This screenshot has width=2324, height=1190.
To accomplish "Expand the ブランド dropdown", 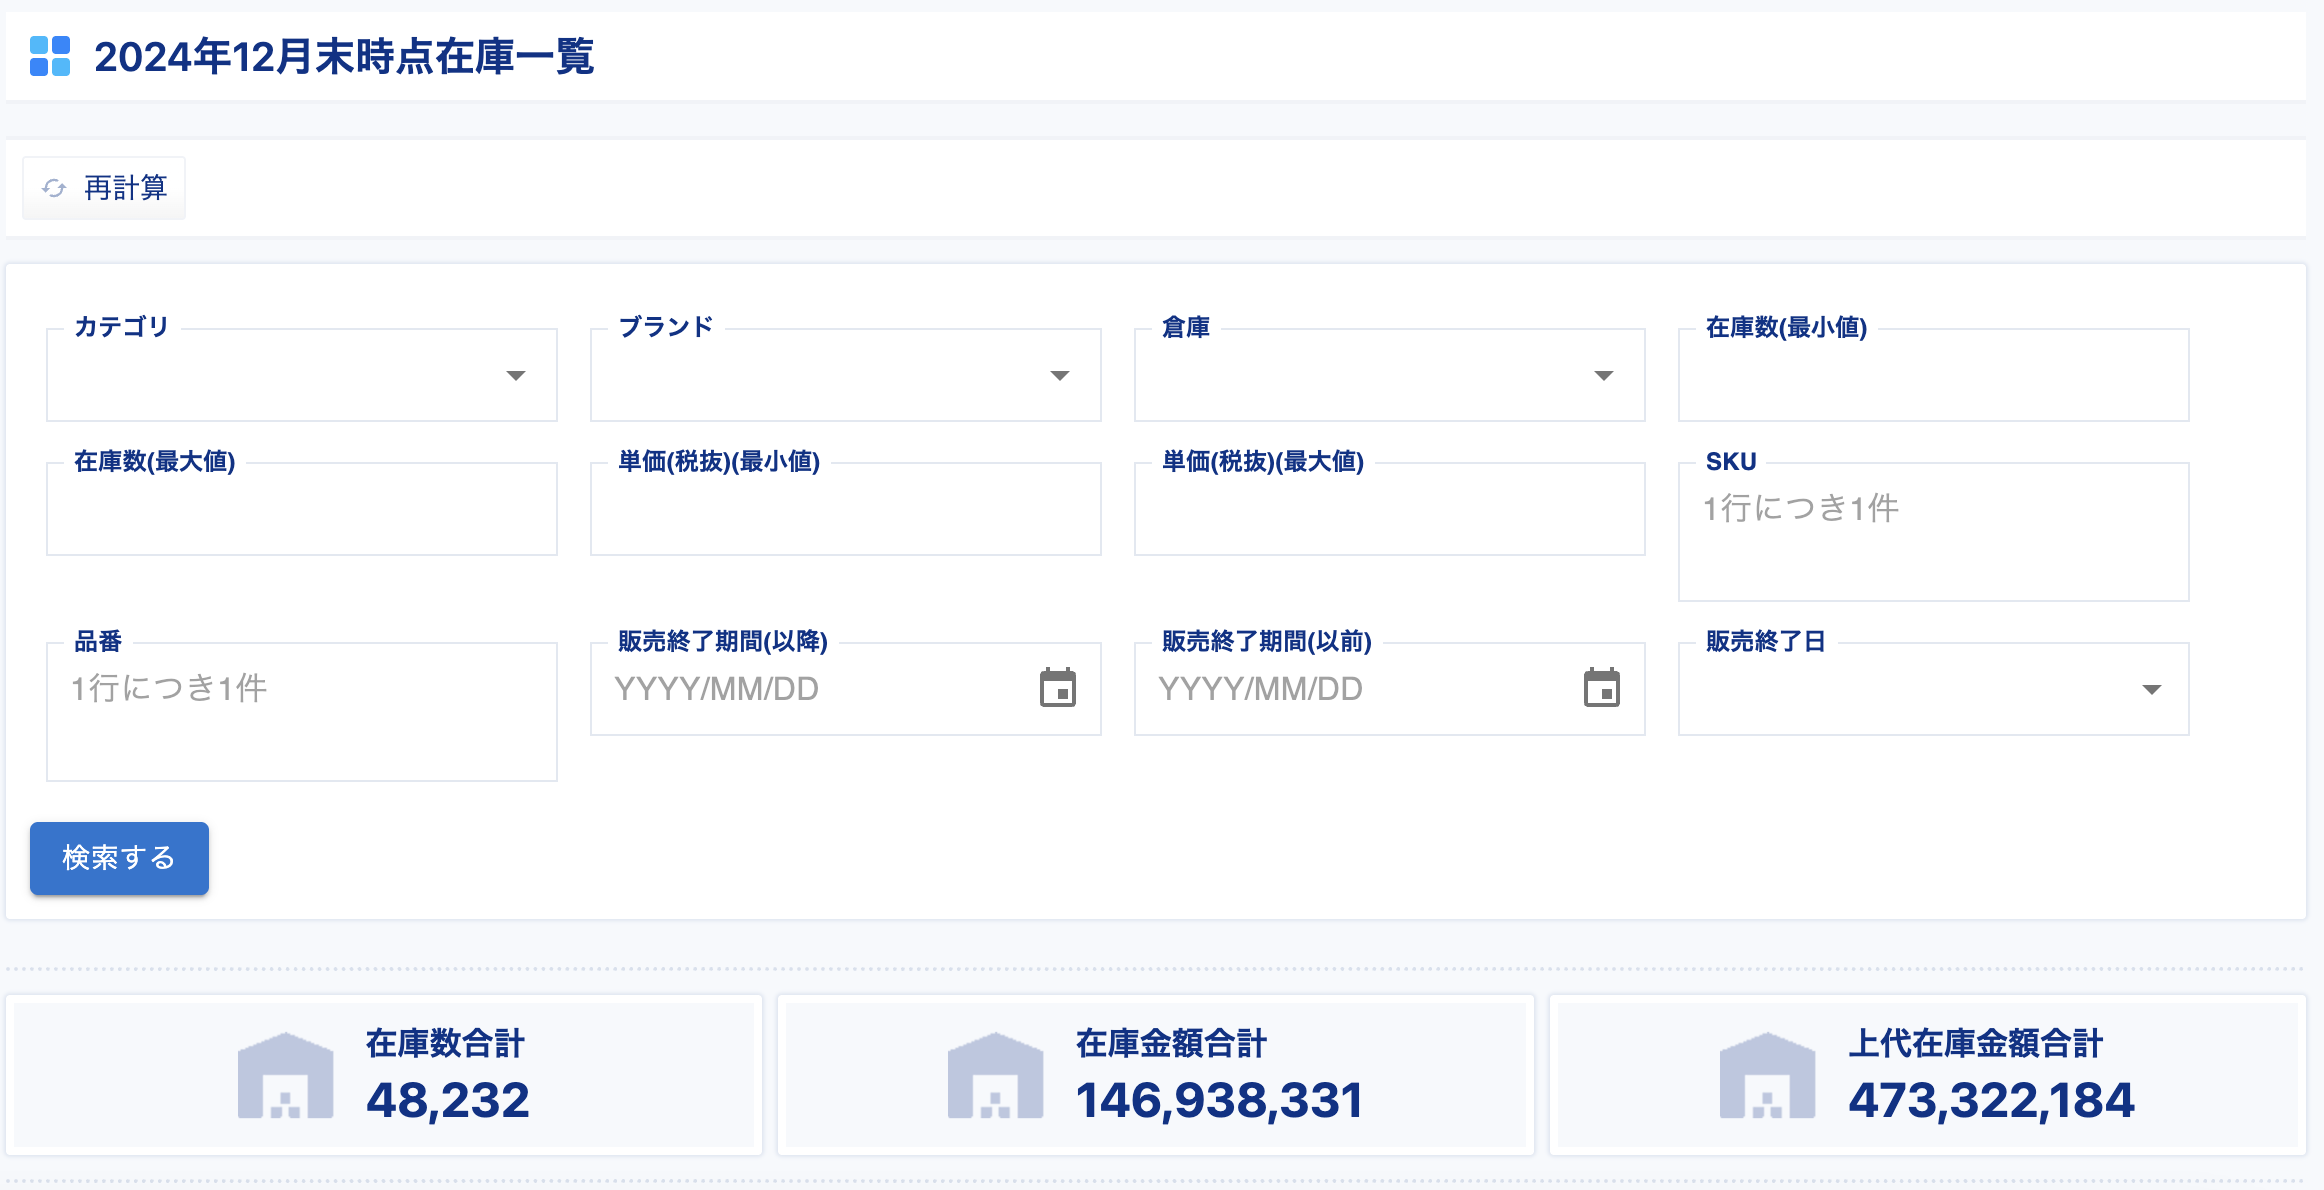I will coord(846,375).
